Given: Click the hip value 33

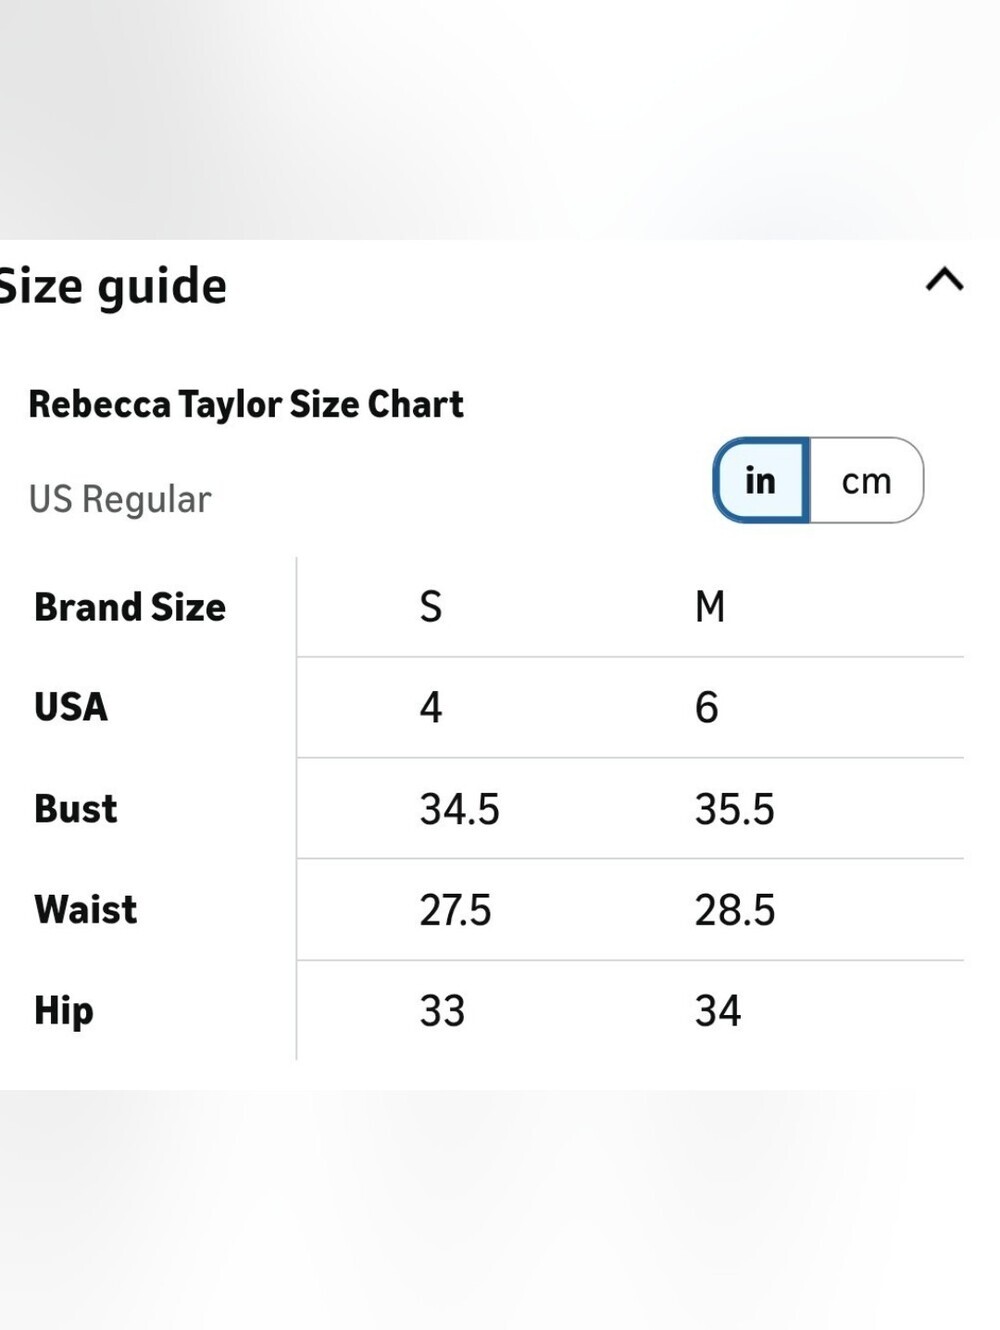Looking at the screenshot, I should [442, 1011].
